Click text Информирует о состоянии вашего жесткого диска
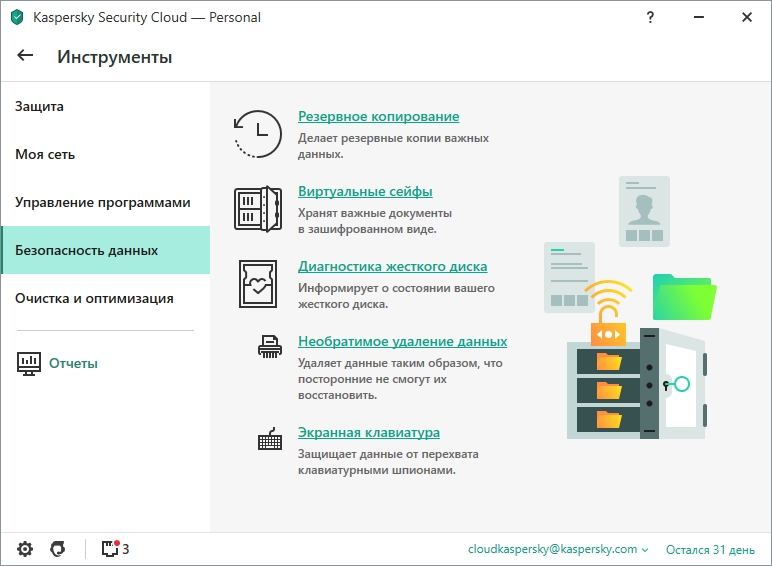772x566 pixels. (x=396, y=296)
